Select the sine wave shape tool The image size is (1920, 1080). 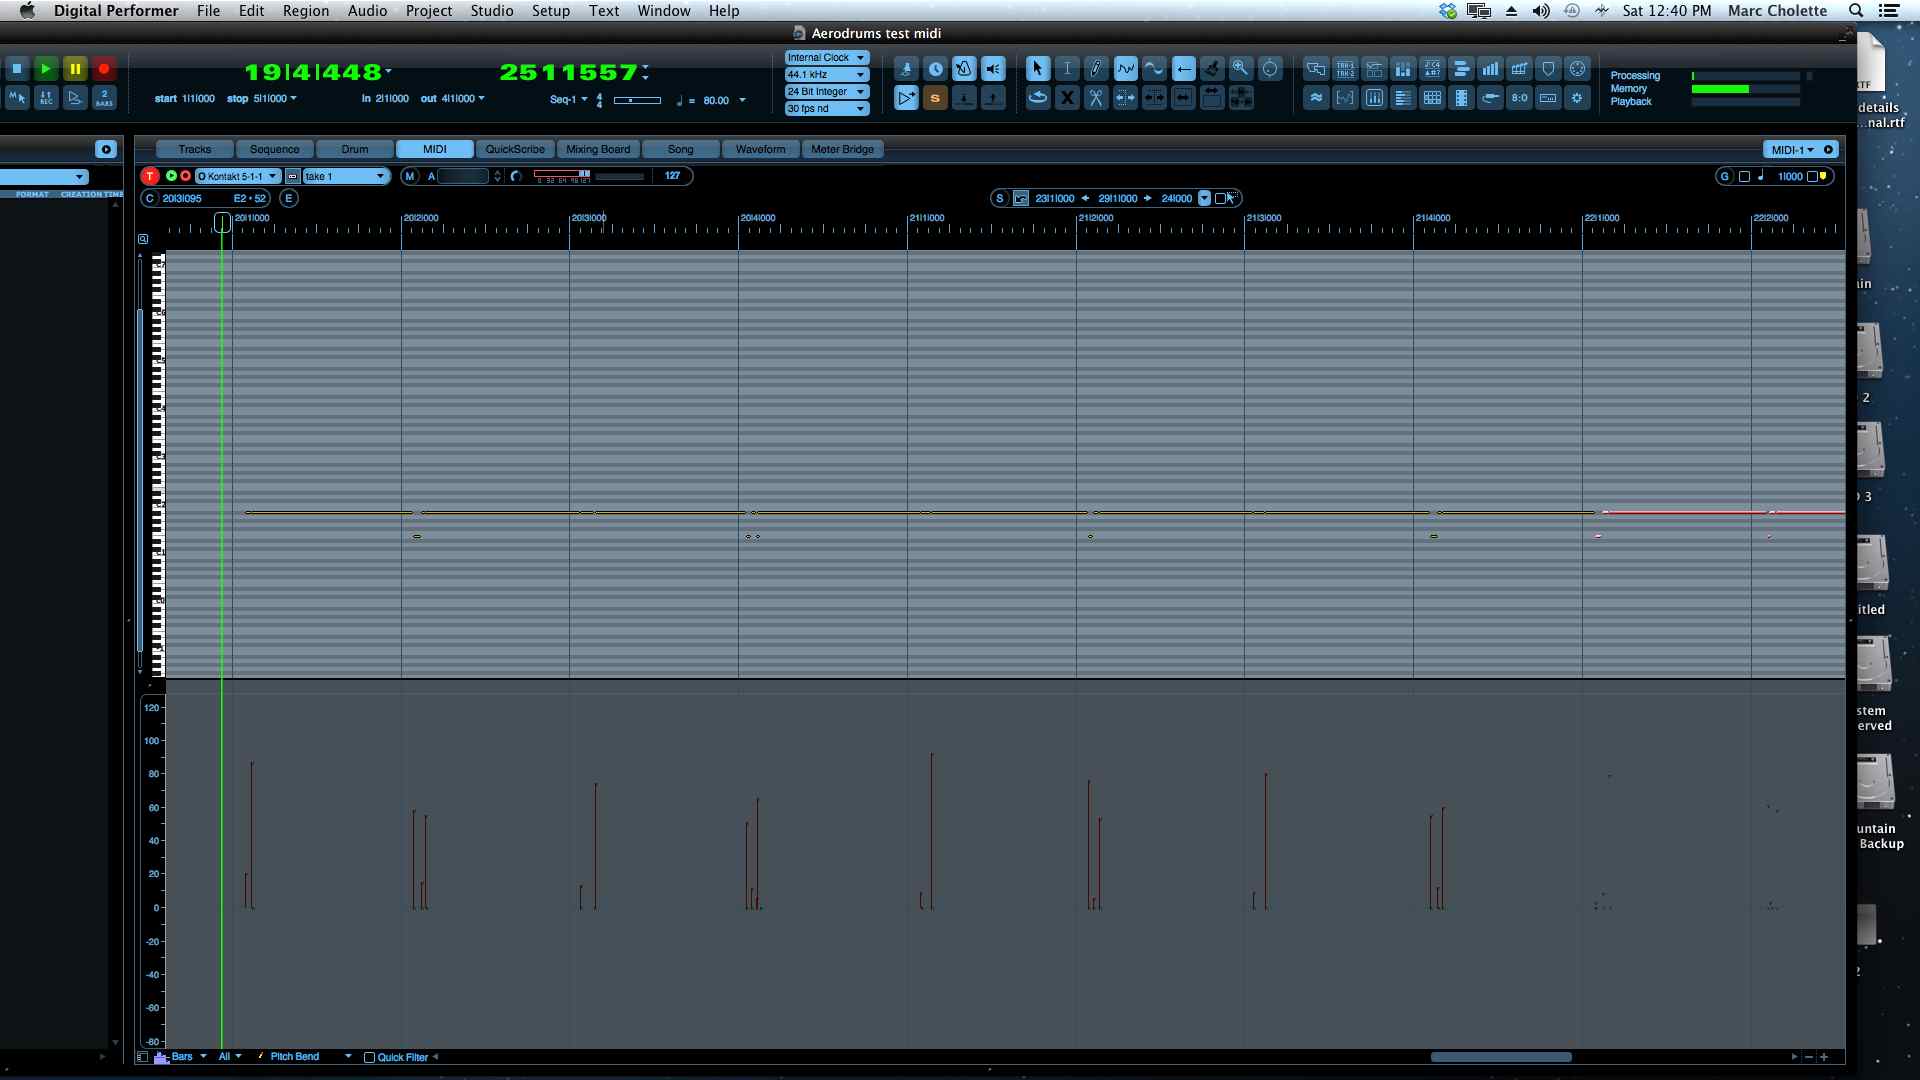point(1154,68)
